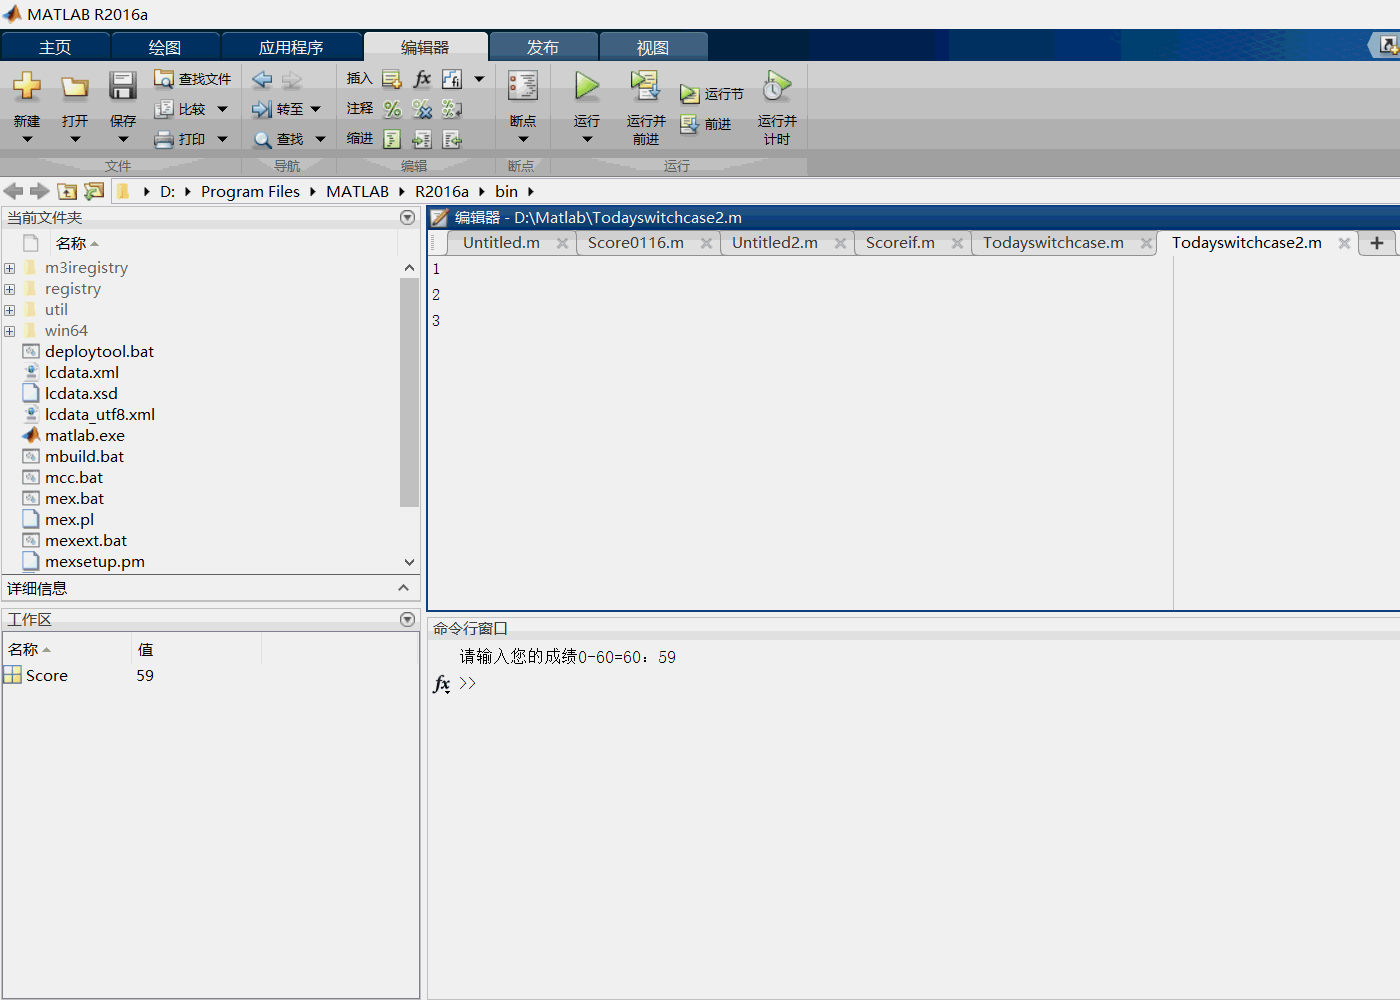1400x1000 pixels.
Task: Click the 发布 ribbon tab
Action: click(x=543, y=45)
